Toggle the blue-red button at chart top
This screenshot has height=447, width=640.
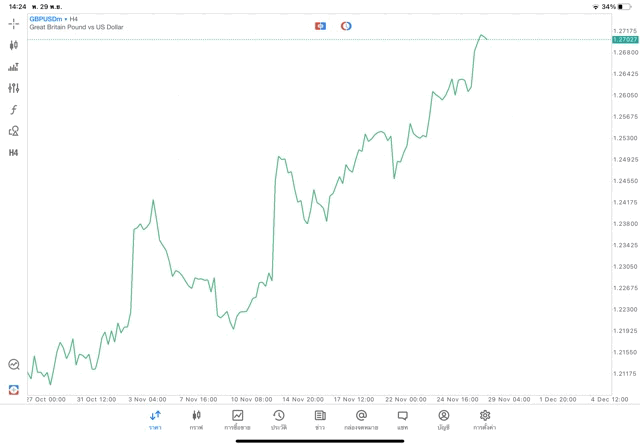pyautogui.click(x=320, y=26)
